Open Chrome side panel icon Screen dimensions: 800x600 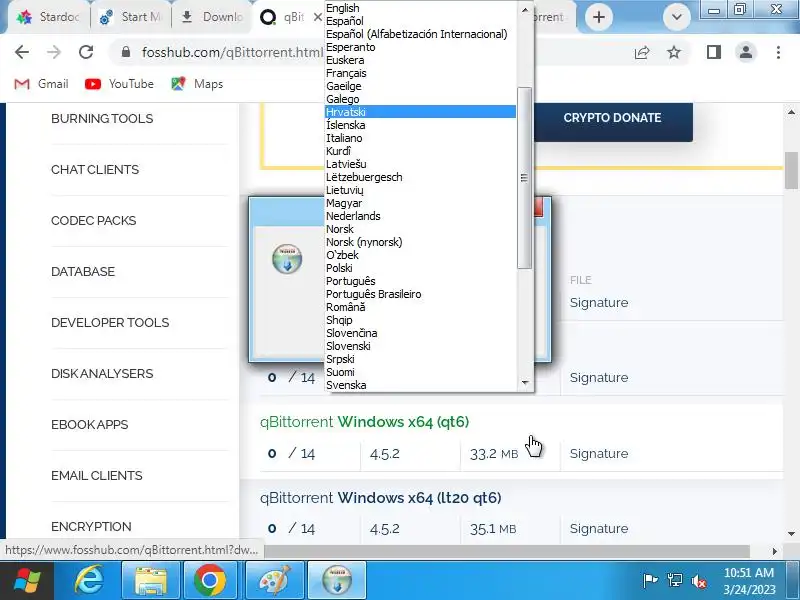(714, 52)
